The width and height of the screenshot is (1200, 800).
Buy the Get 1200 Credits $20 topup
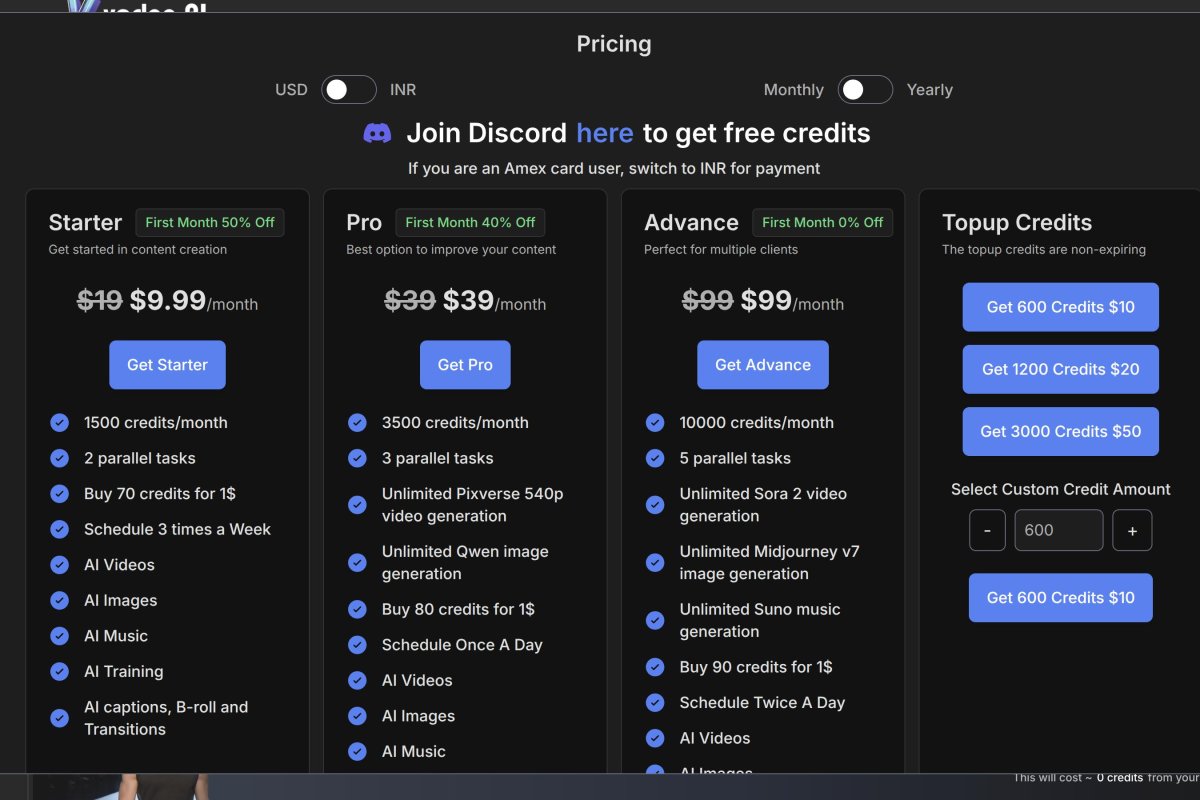1060,369
